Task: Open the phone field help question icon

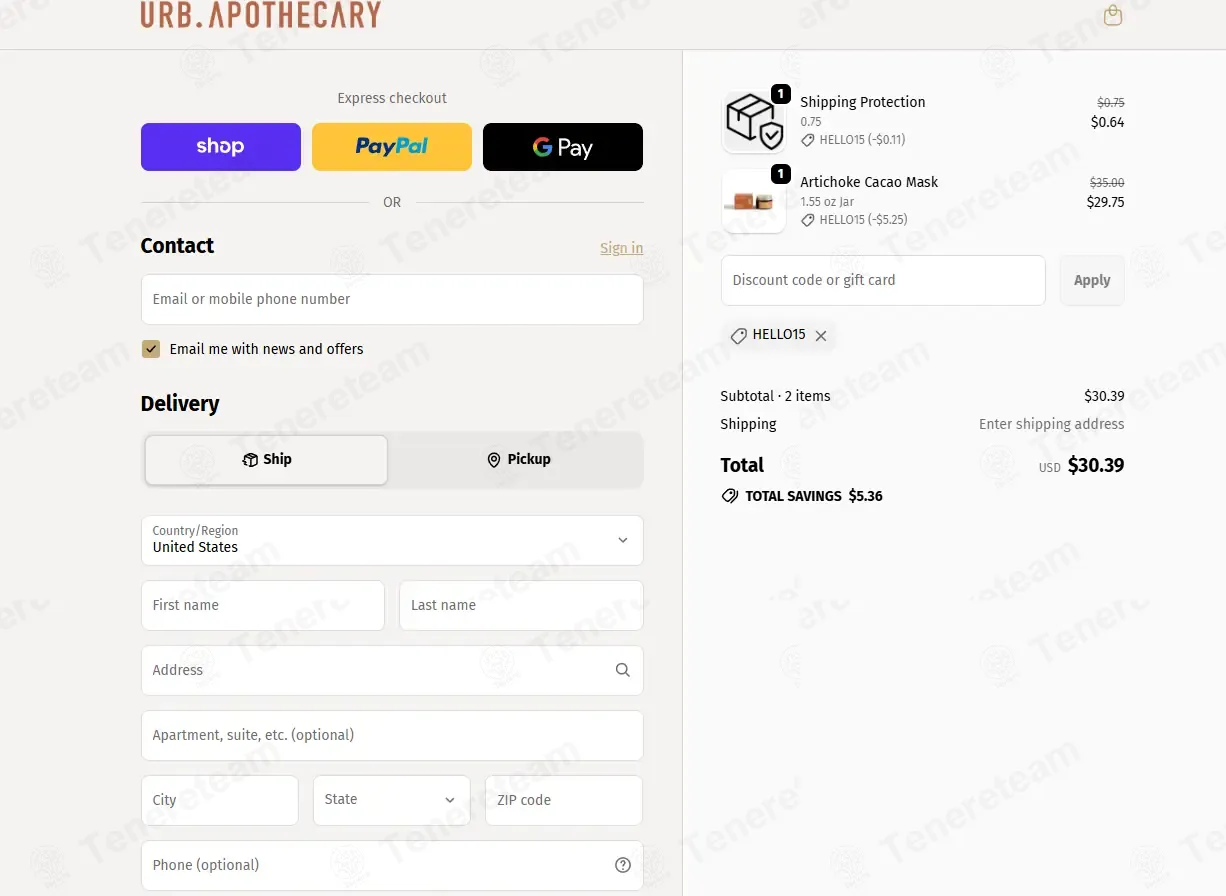Action: 623,865
